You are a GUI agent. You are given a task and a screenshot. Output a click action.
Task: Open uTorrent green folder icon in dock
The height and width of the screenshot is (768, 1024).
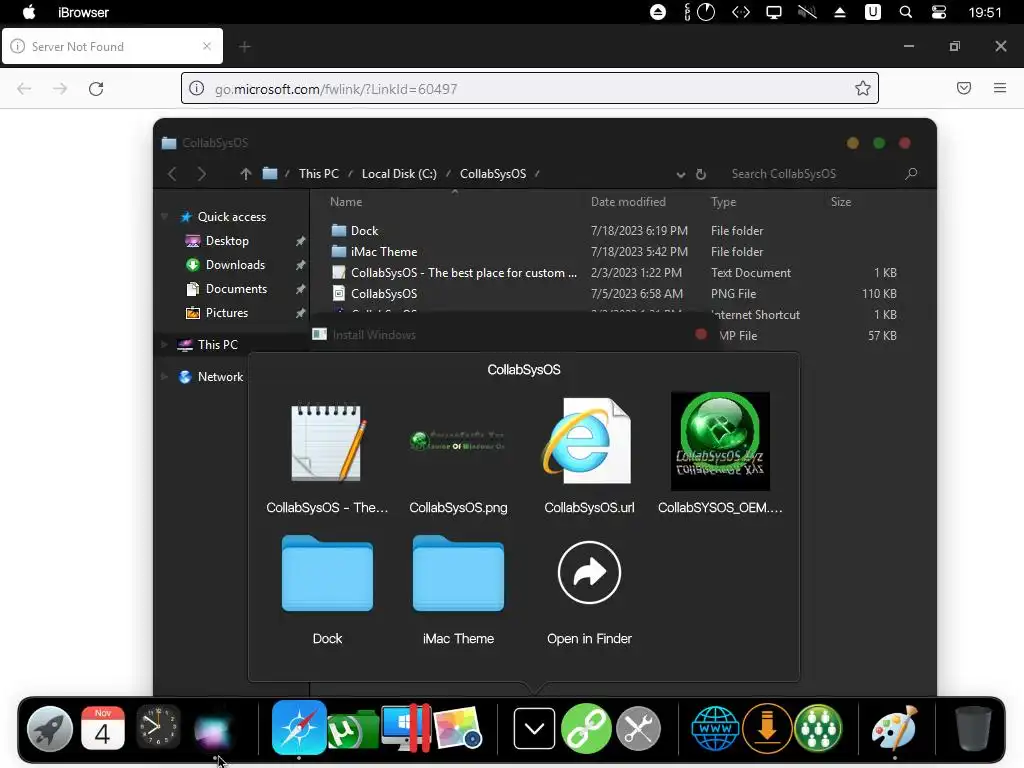point(353,729)
